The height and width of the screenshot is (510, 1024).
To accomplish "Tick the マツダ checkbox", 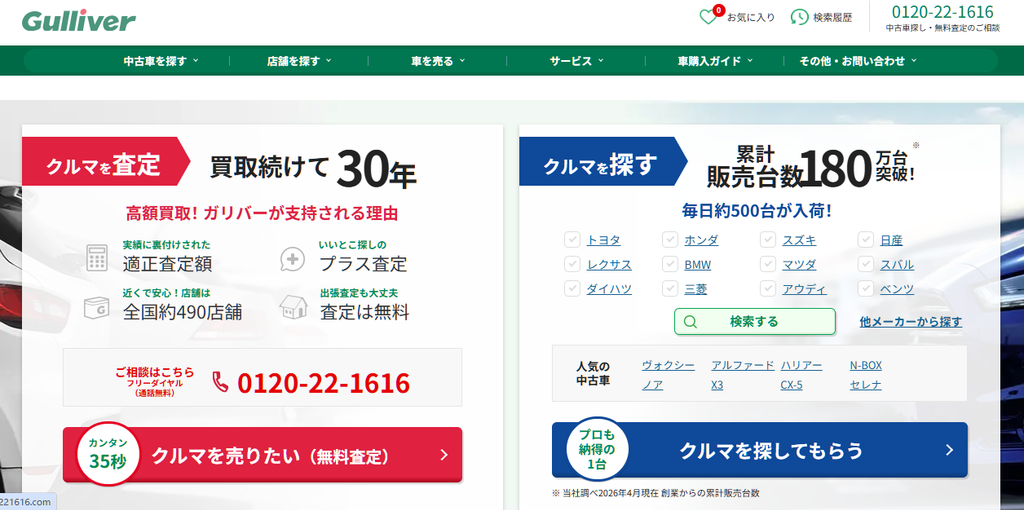I will 768,264.
